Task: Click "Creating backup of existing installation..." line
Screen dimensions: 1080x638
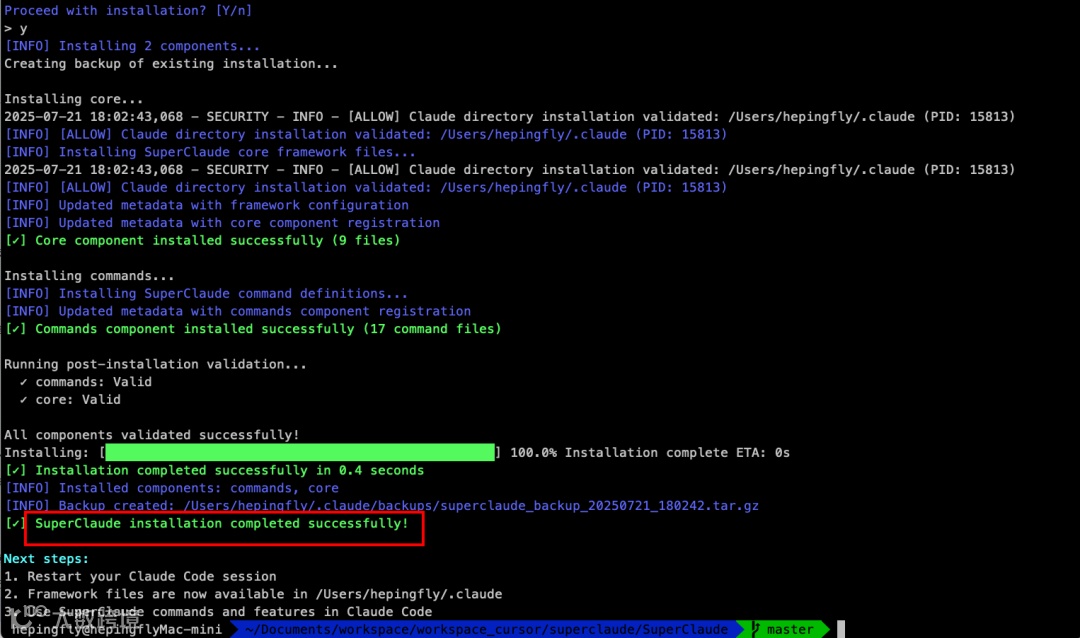Action: 171,63
